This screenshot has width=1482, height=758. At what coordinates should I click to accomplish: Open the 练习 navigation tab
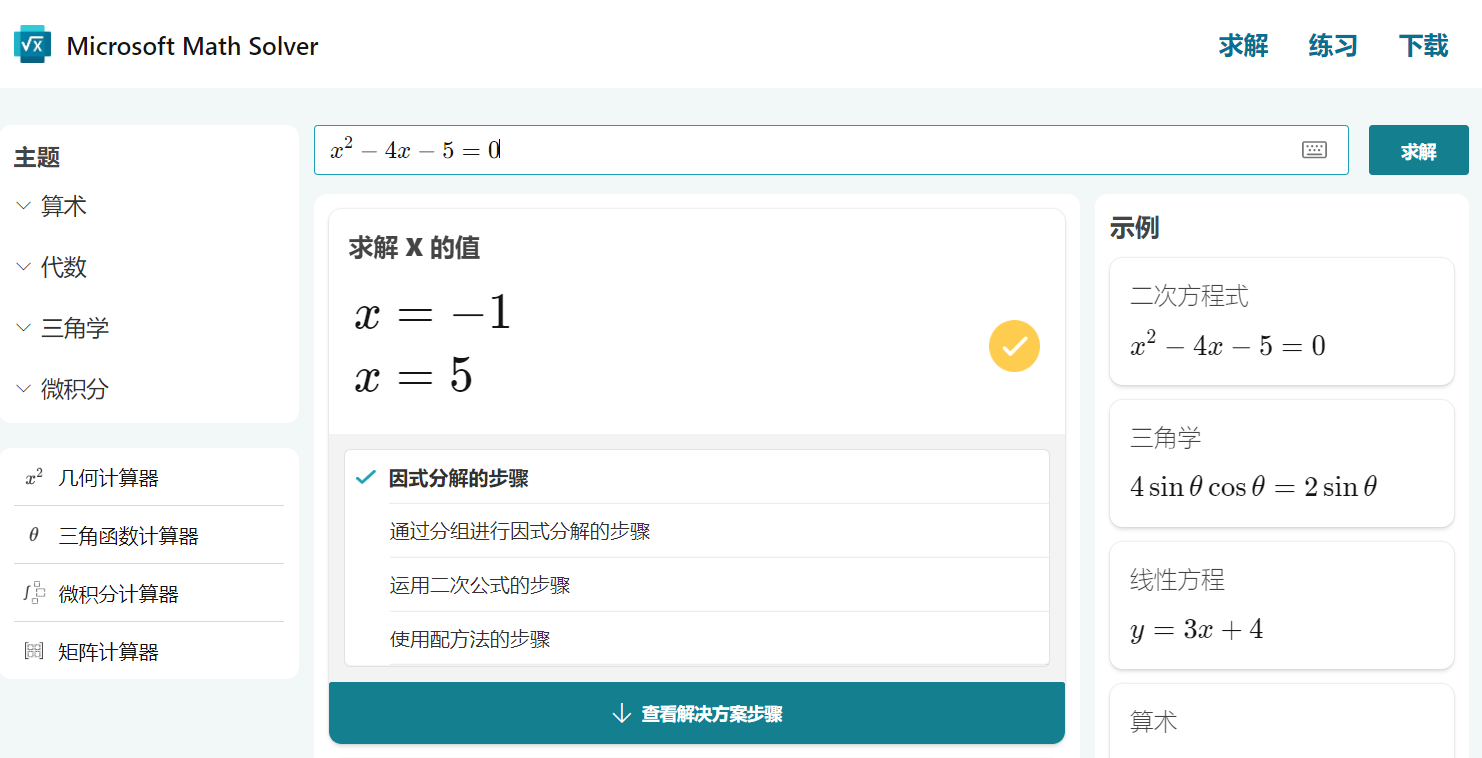click(x=1333, y=46)
